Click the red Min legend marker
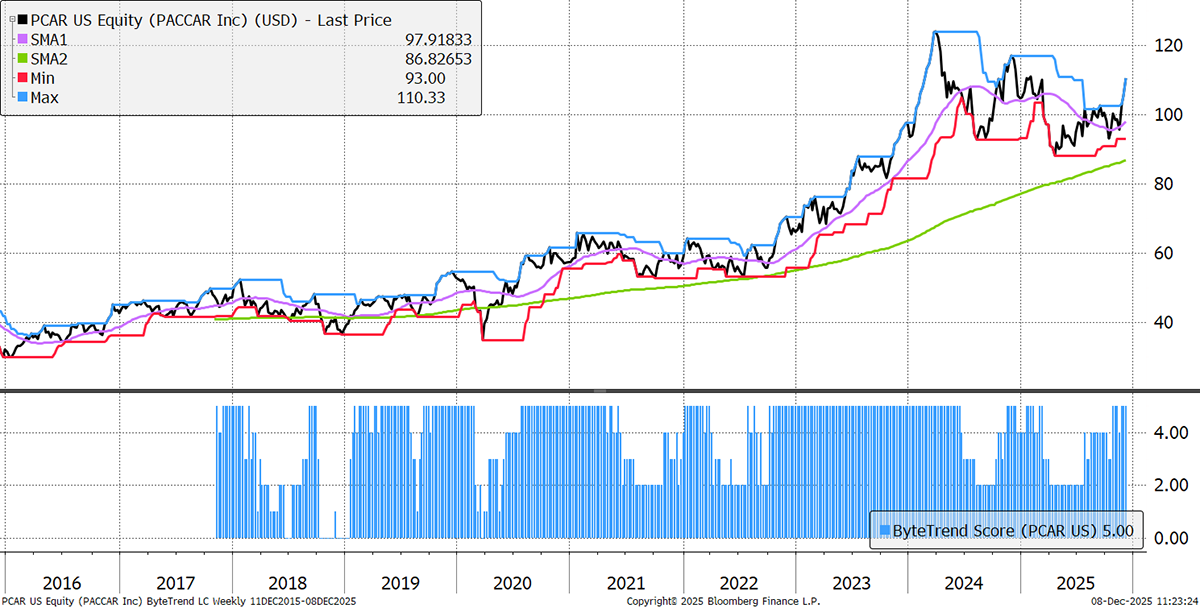The width and height of the screenshot is (1200, 608). 11,78
